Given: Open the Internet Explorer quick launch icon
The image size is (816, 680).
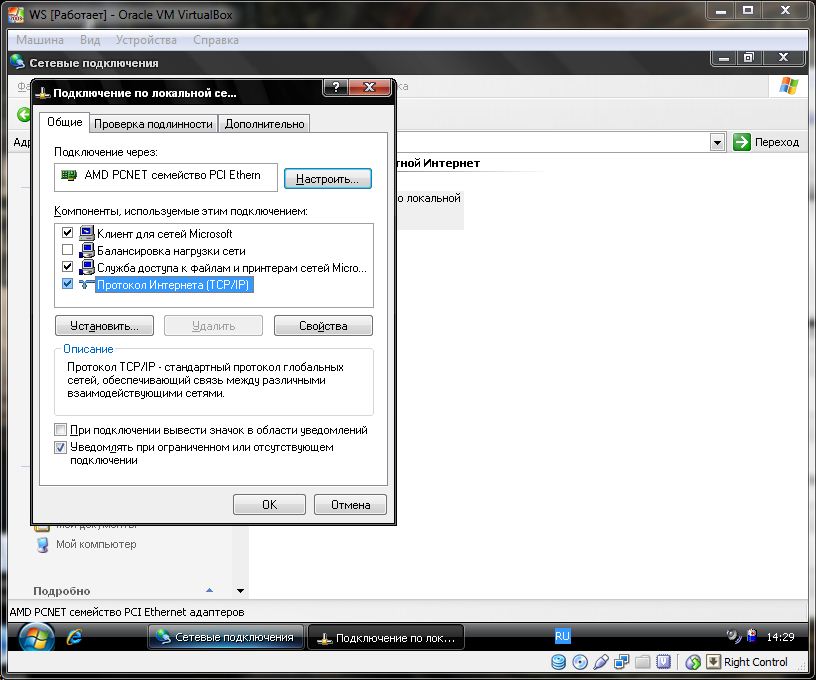Looking at the screenshot, I should coord(75,637).
